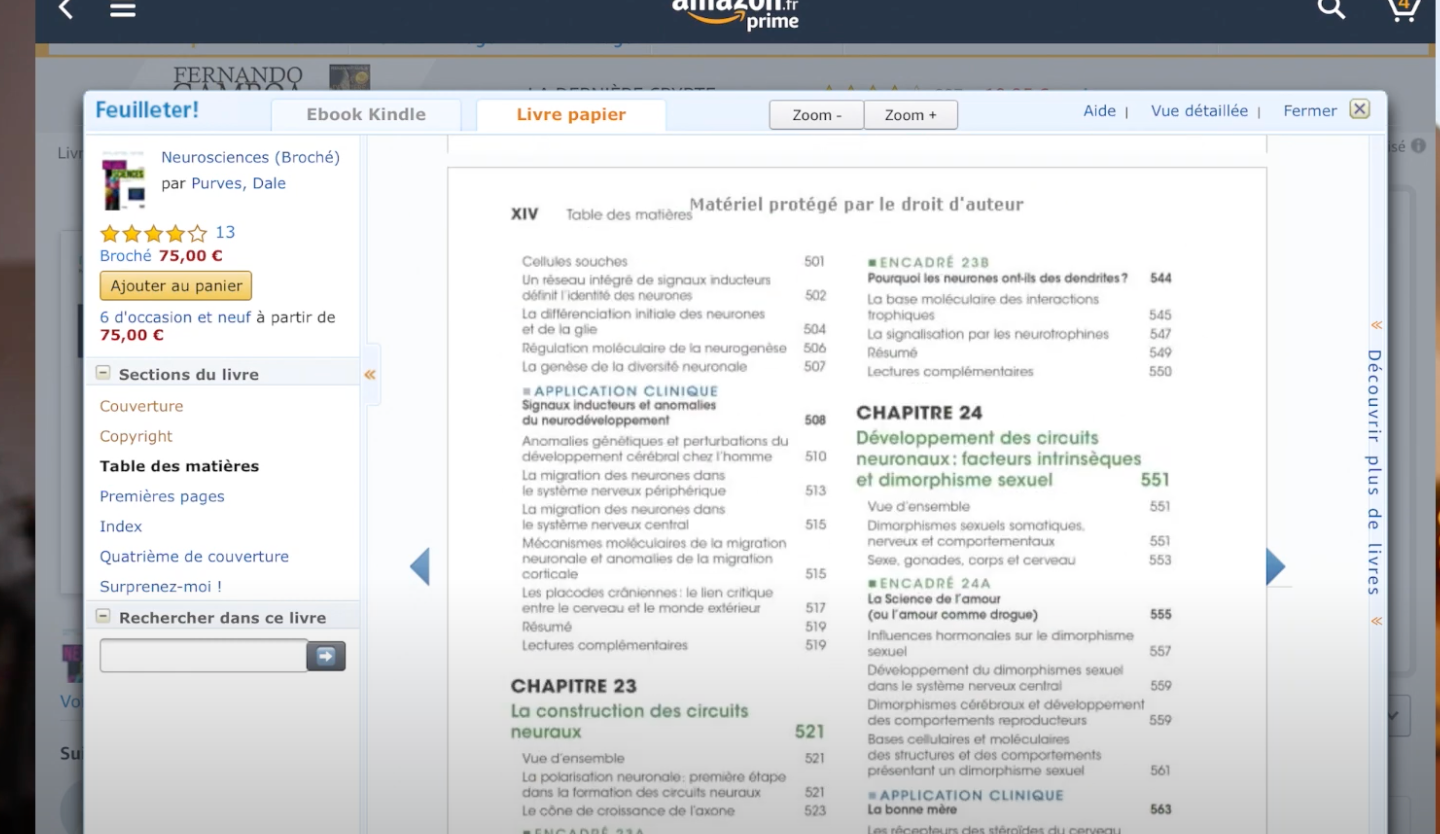Viewport: 1440px width, 834px height.
Task: Select the Livre papier tab
Action: coord(571,115)
